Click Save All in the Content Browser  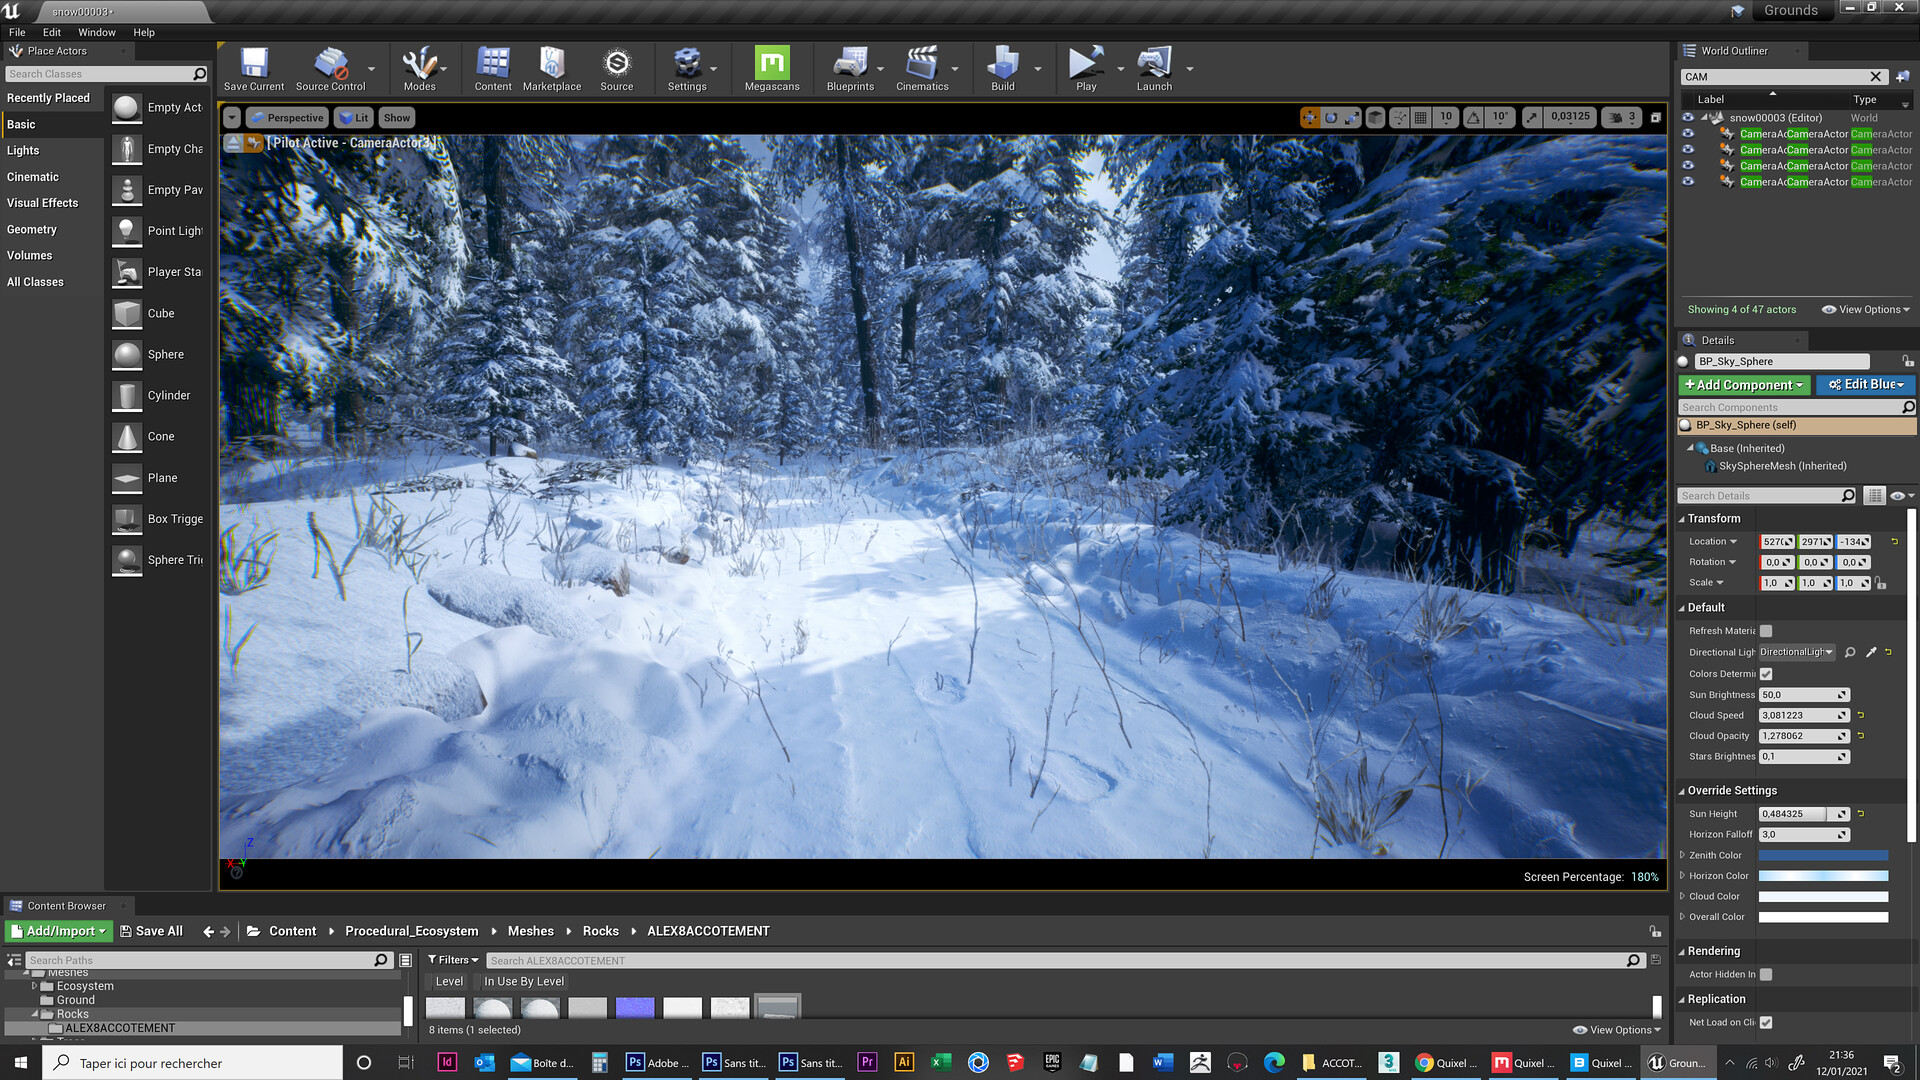151,930
